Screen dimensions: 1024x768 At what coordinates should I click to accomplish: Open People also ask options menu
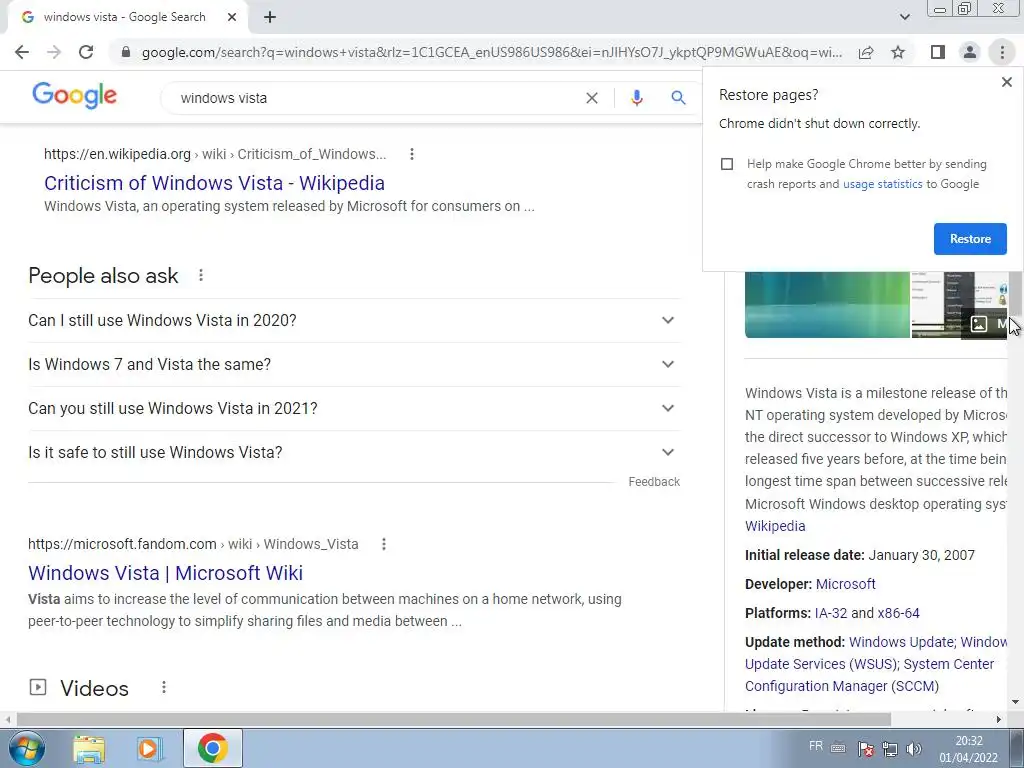click(x=201, y=276)
